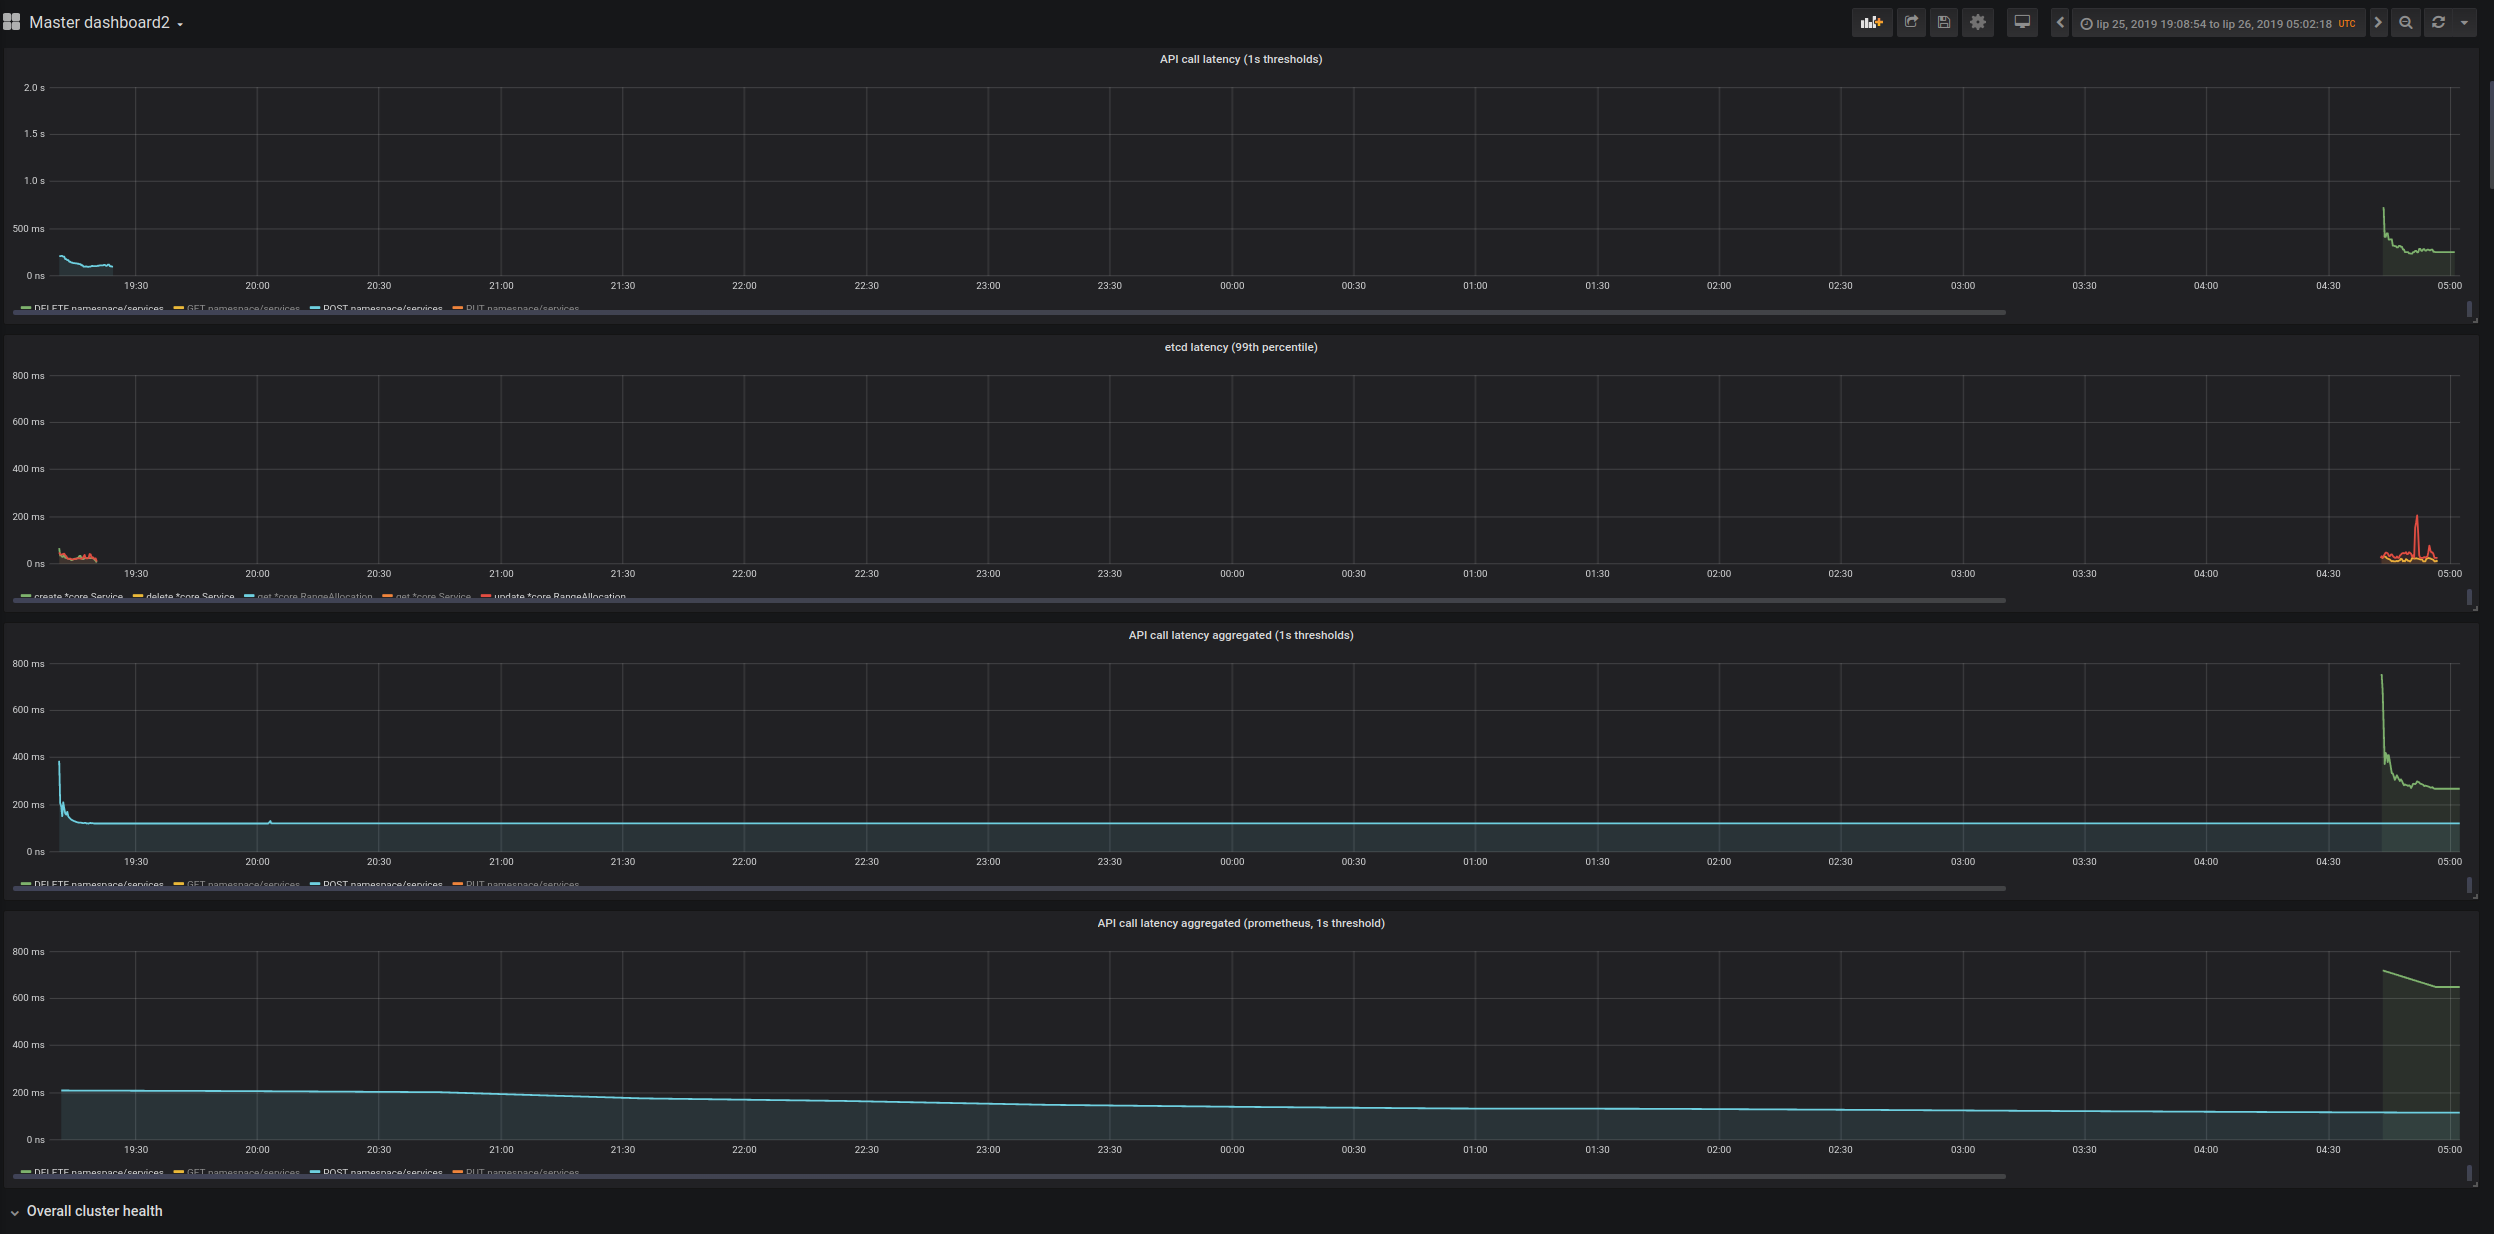The image size is (2494, 1234).
Task: Click the zoom out time range icon
Action: pos(2406,22)
